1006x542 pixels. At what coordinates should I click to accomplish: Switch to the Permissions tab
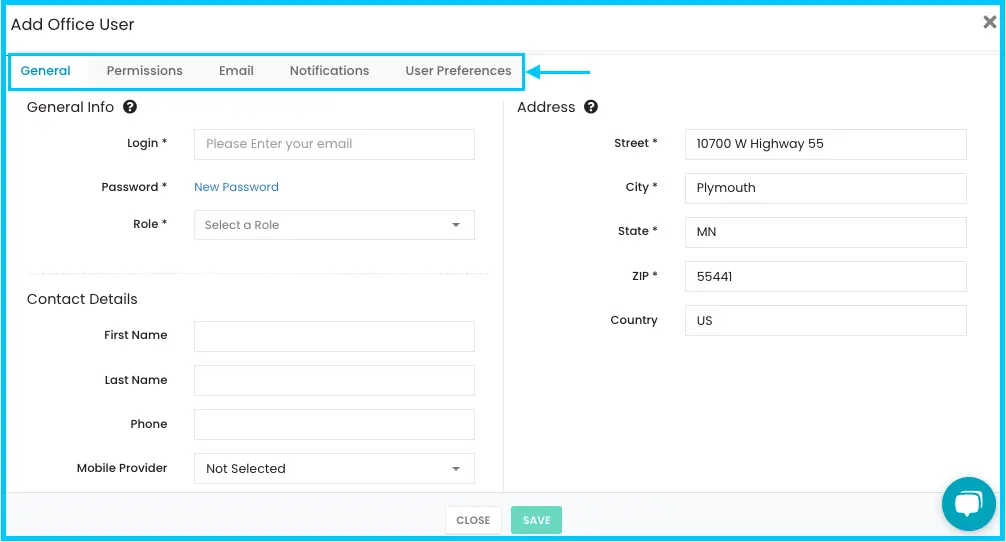coord(144,71)
